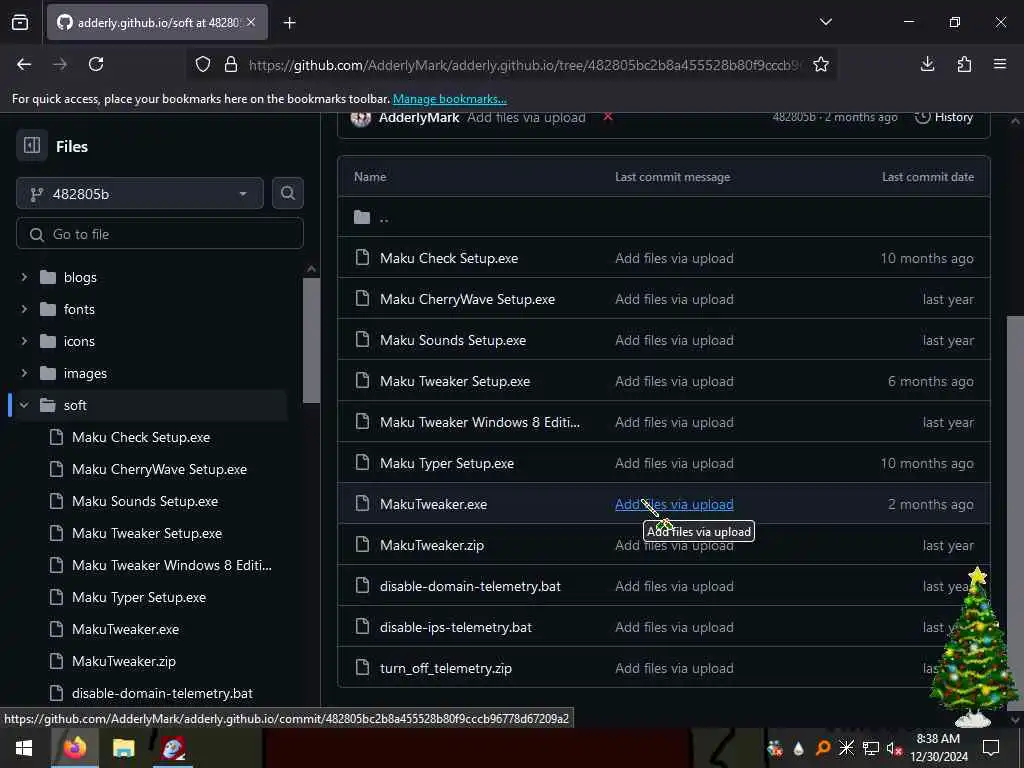Click the file search magnifier button

[288, 193]
